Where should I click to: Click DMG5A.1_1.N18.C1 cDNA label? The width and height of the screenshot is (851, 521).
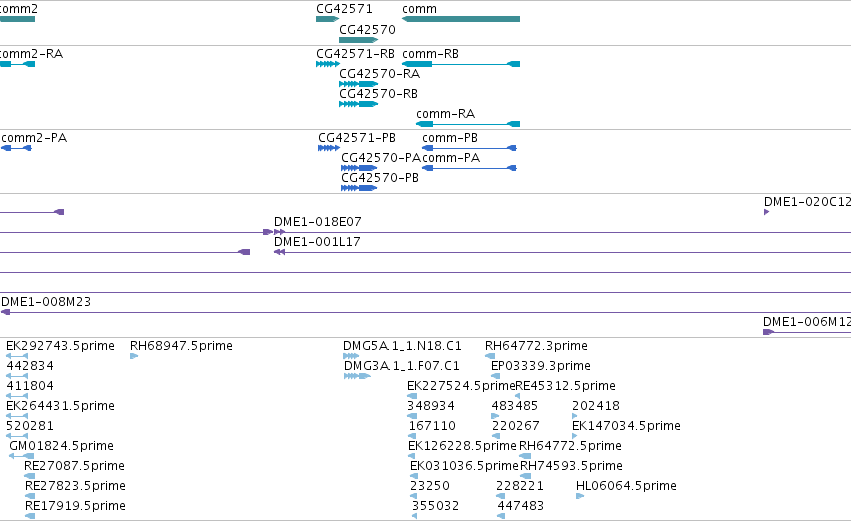pos(402,346)
